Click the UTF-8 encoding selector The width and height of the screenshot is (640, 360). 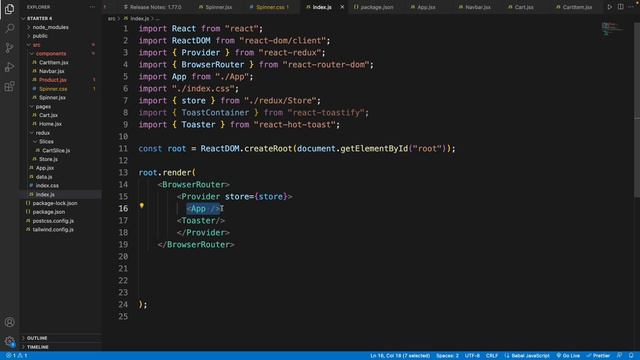[x=472, y=356]
